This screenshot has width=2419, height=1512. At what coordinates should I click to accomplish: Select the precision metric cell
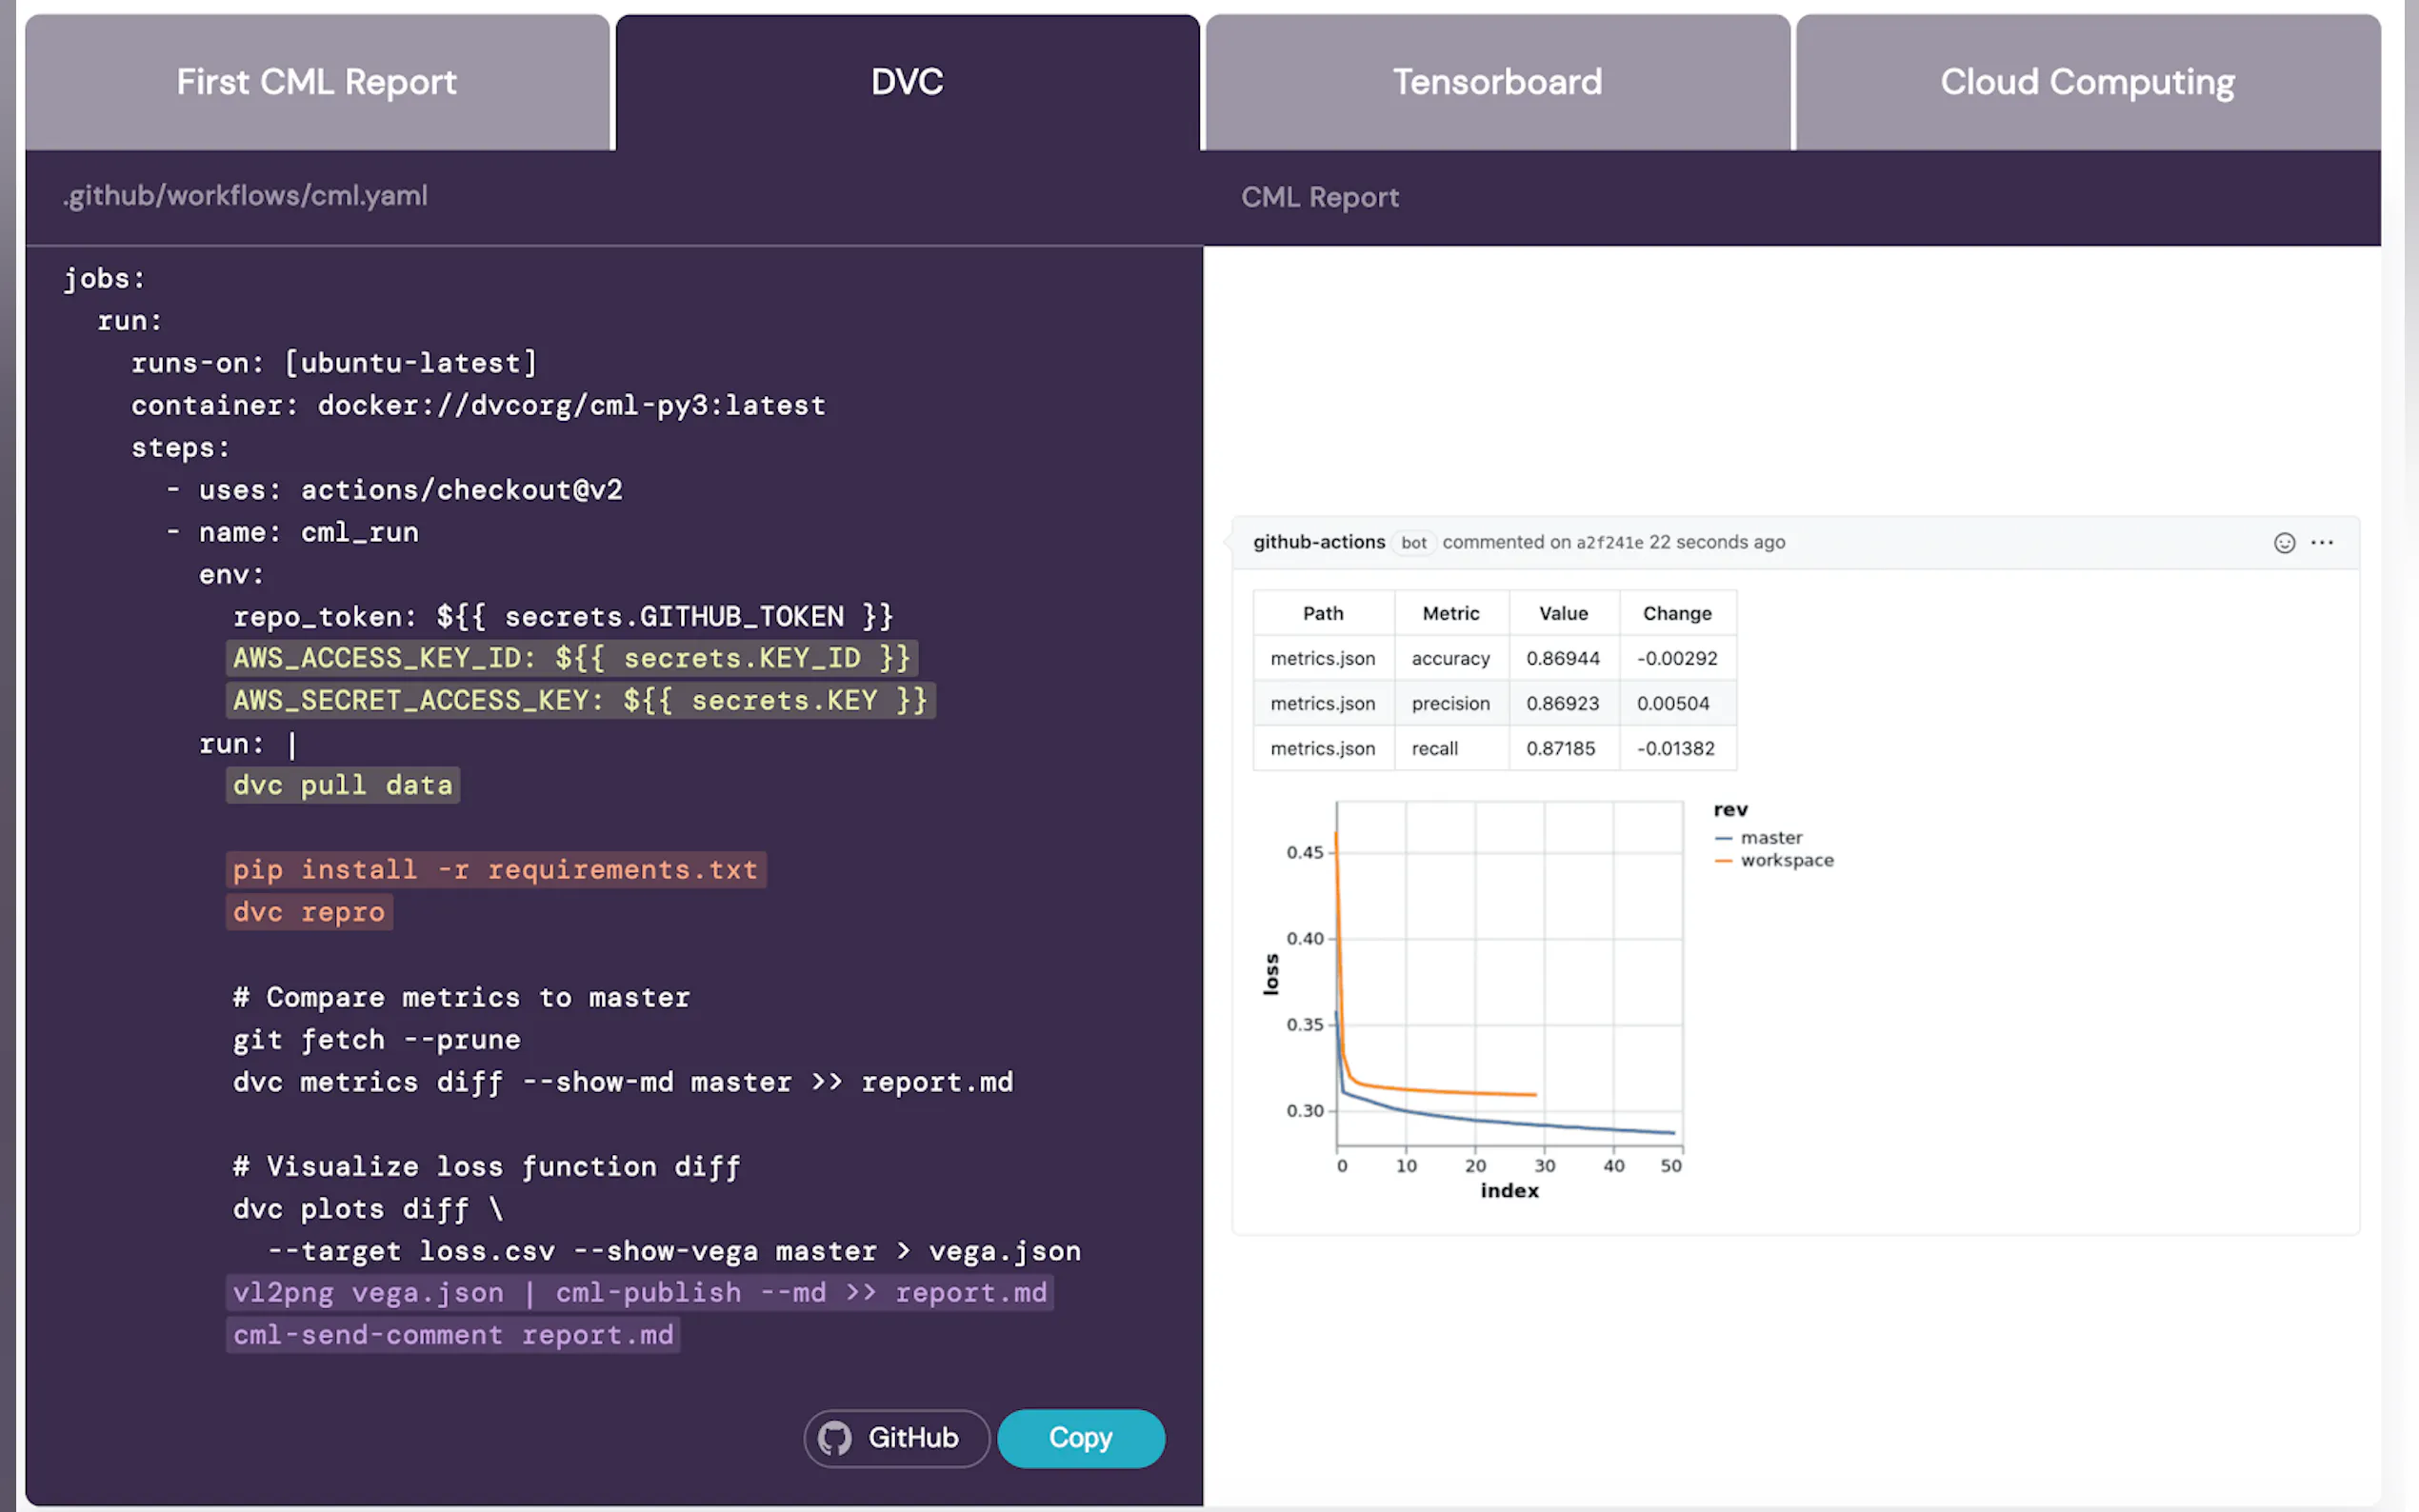1450,703
